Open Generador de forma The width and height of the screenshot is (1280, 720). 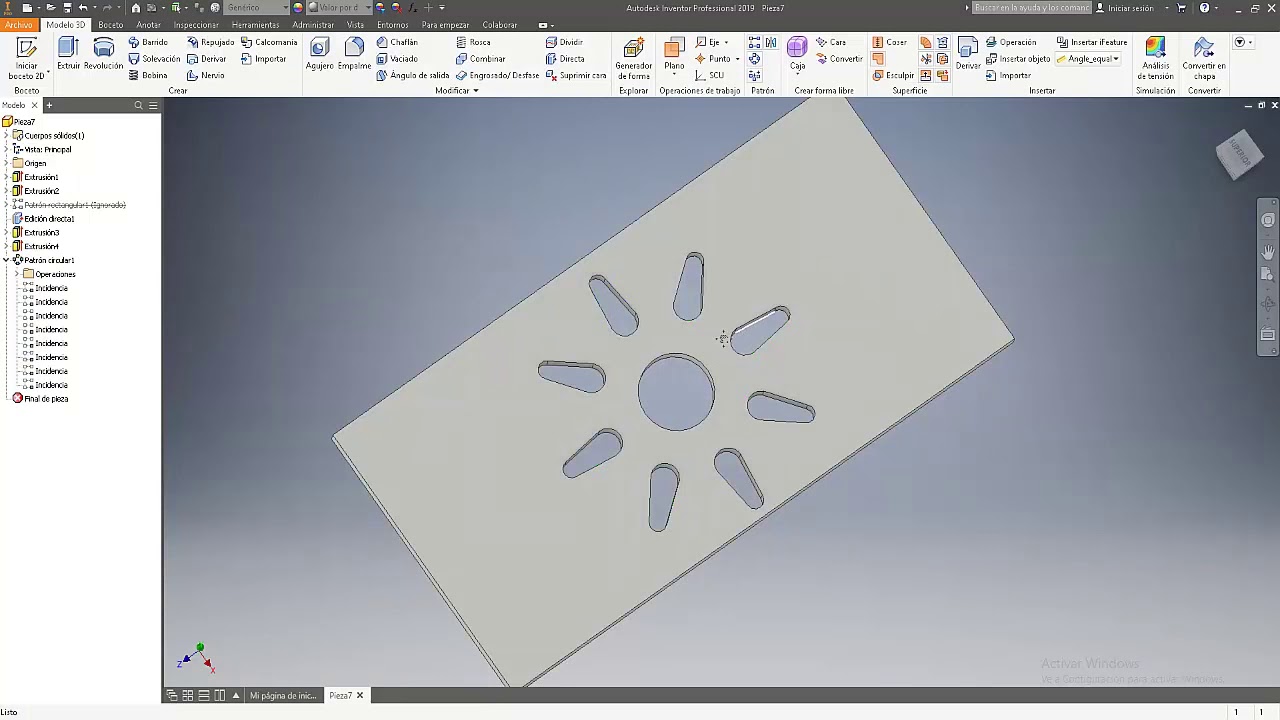[633, 59]
